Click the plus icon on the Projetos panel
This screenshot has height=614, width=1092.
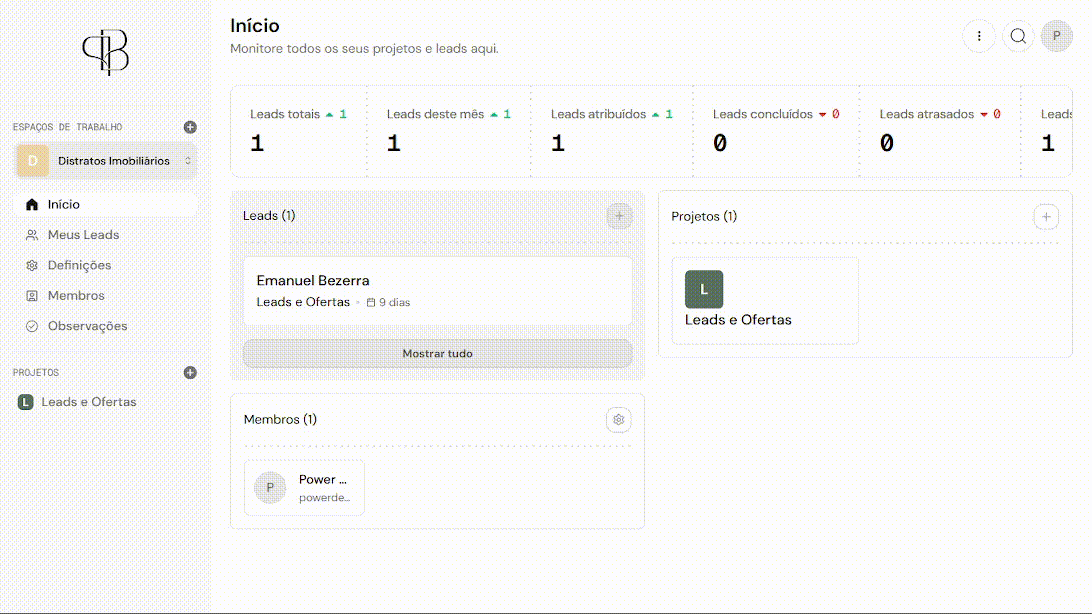pos(1046,216)
